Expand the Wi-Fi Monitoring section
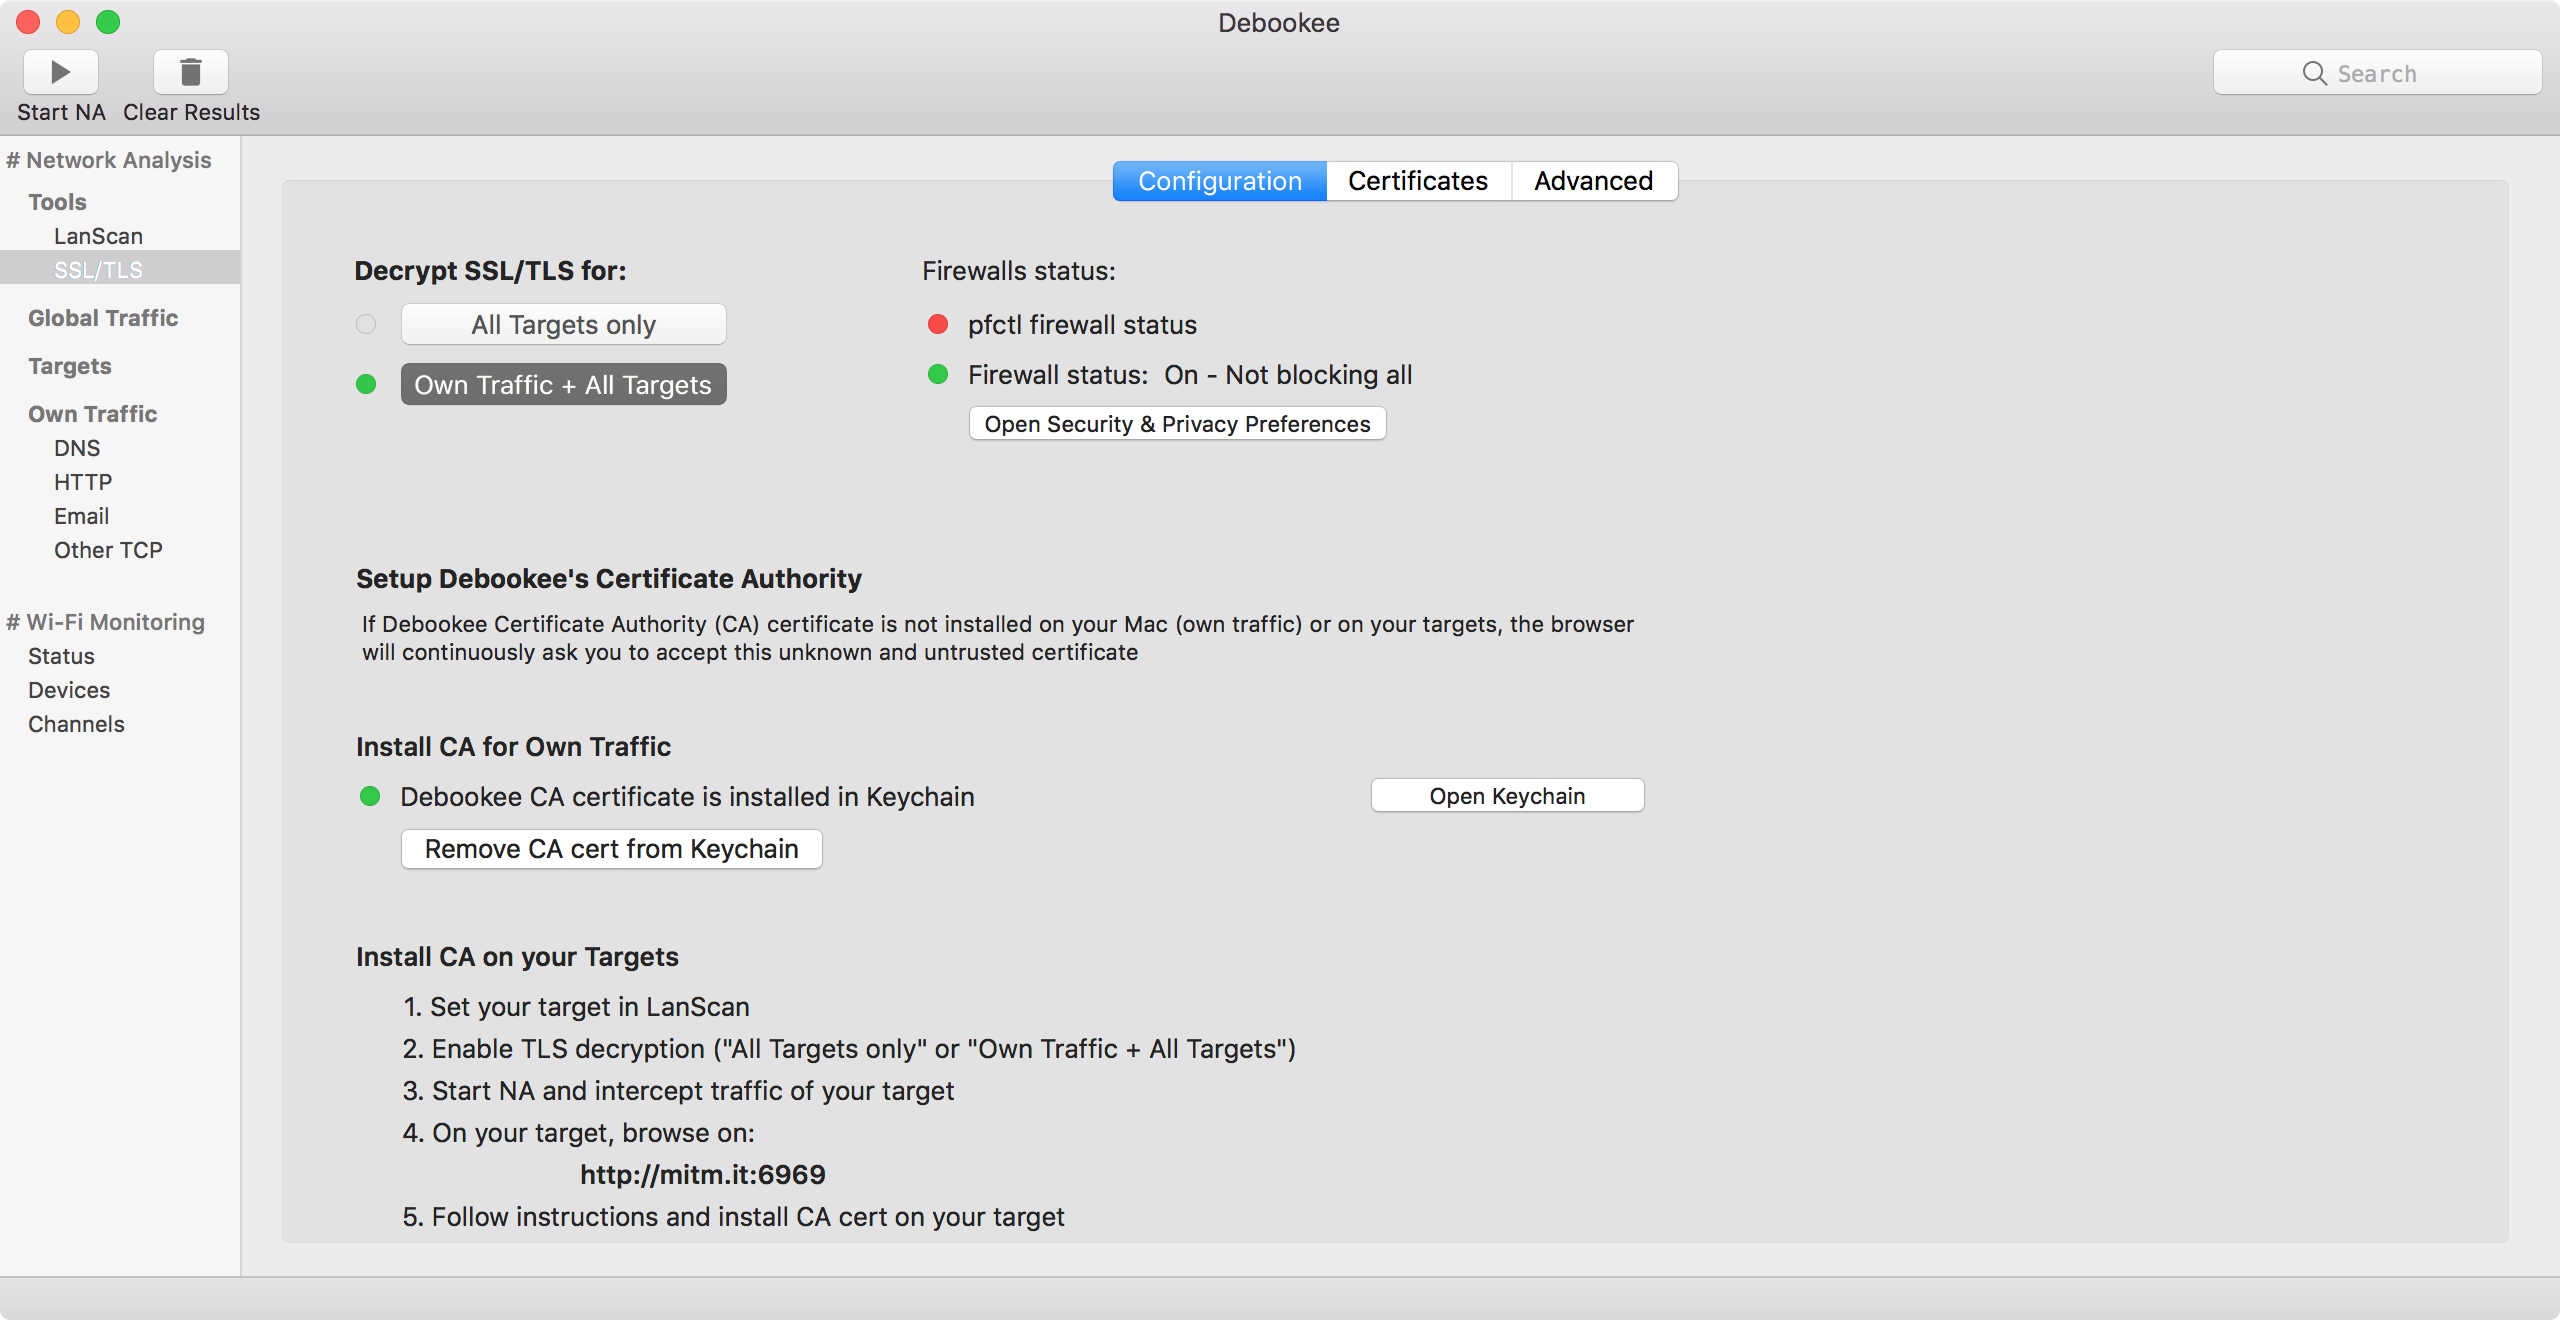Viewport: 2560px width, 1320px height. [x=104, y=621]
